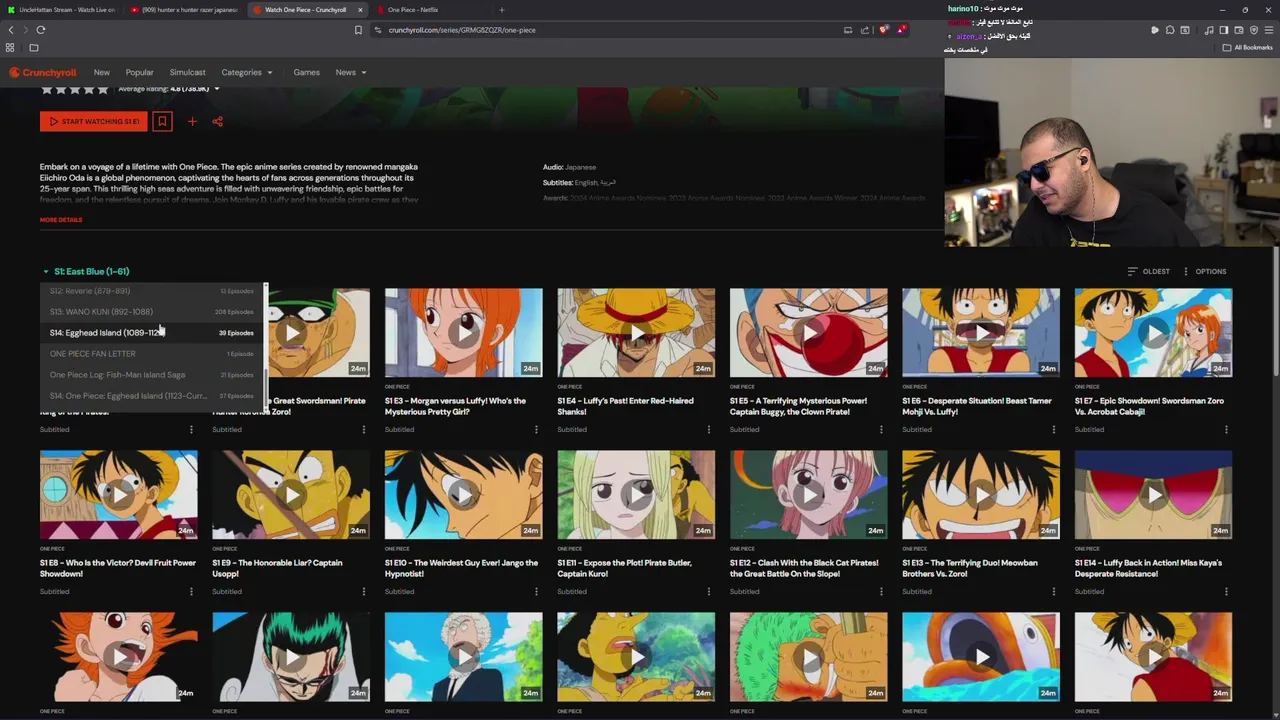Click the Brave shield icon in the address bar

coord(883,30)
